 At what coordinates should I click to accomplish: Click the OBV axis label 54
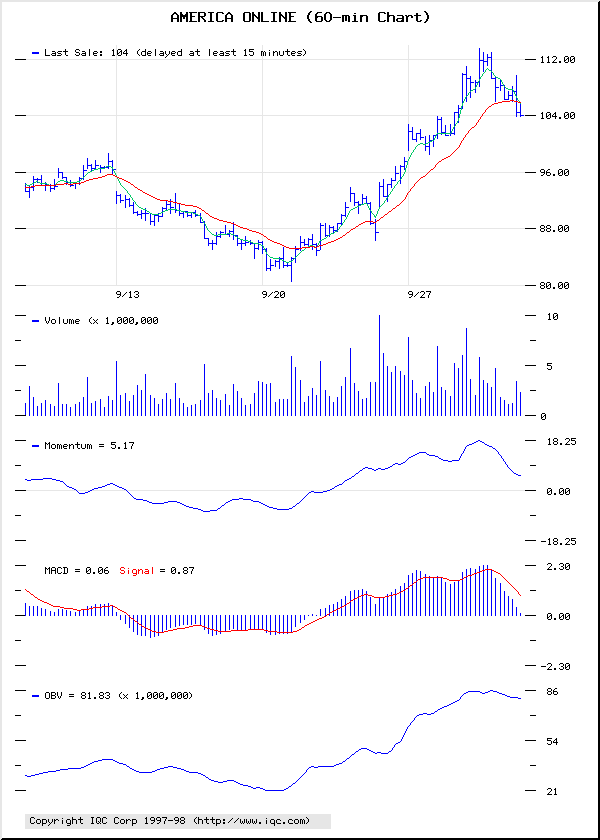coord(552,741)
